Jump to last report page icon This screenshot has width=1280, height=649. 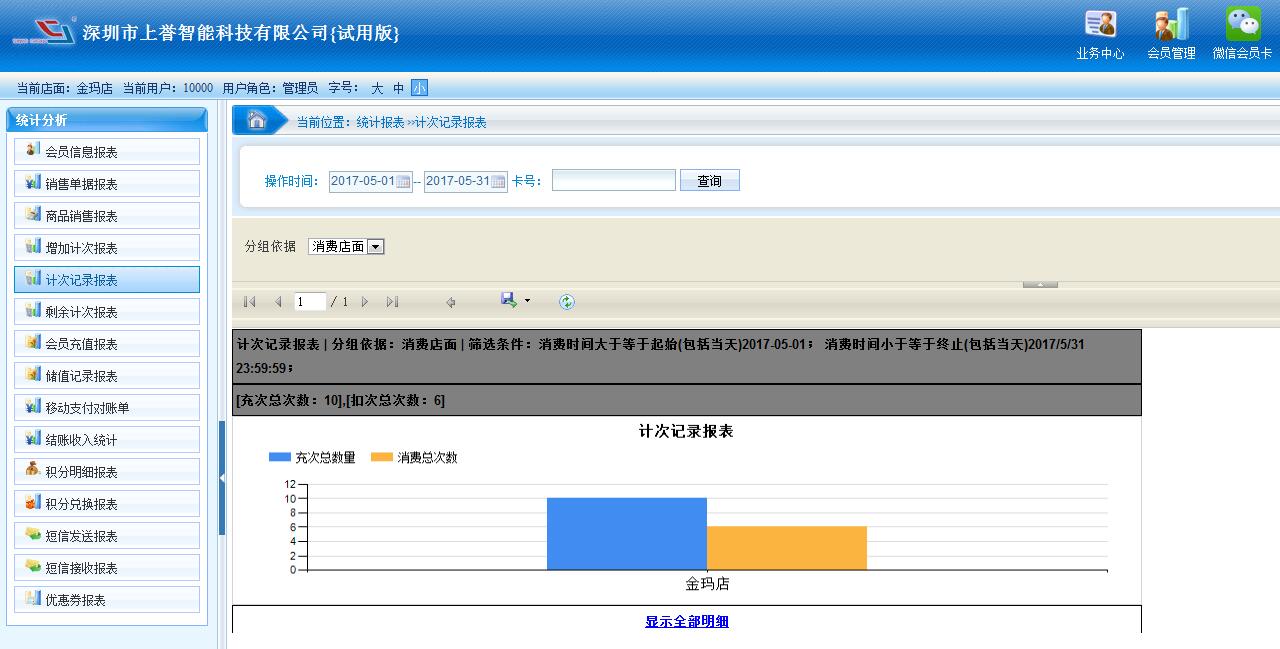(392, 302)
